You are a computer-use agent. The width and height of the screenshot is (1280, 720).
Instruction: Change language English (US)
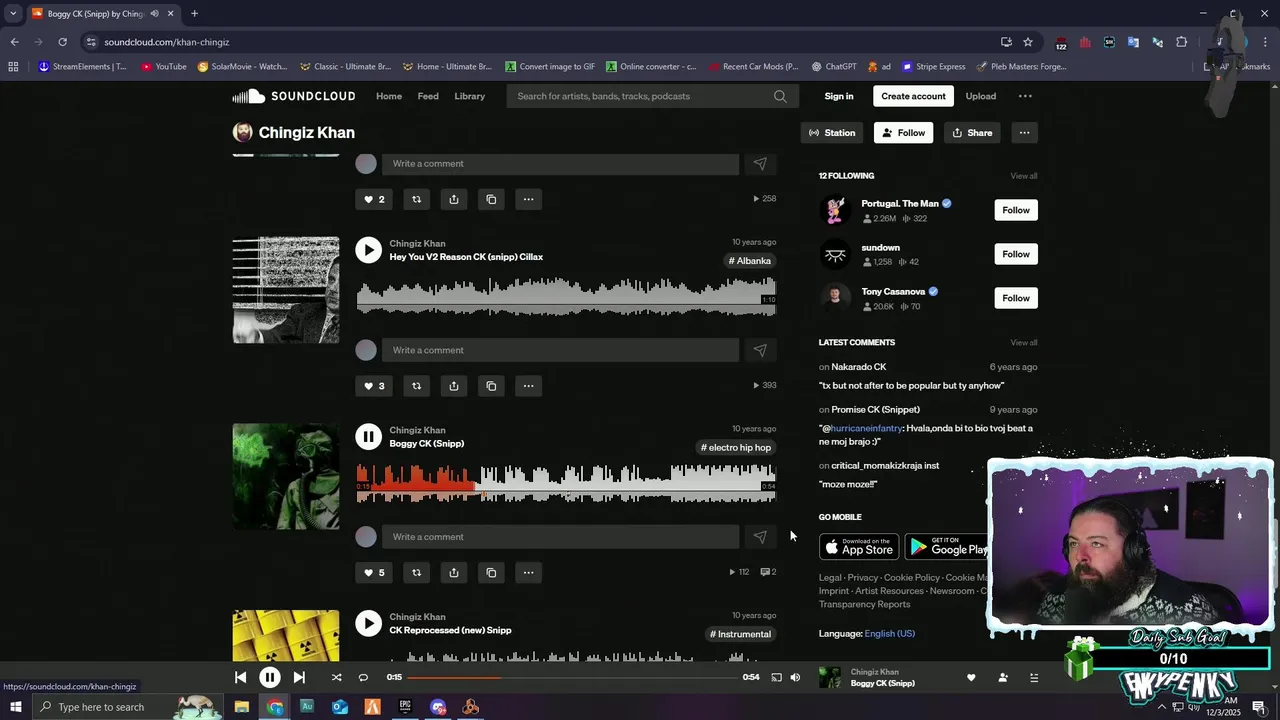889,634
